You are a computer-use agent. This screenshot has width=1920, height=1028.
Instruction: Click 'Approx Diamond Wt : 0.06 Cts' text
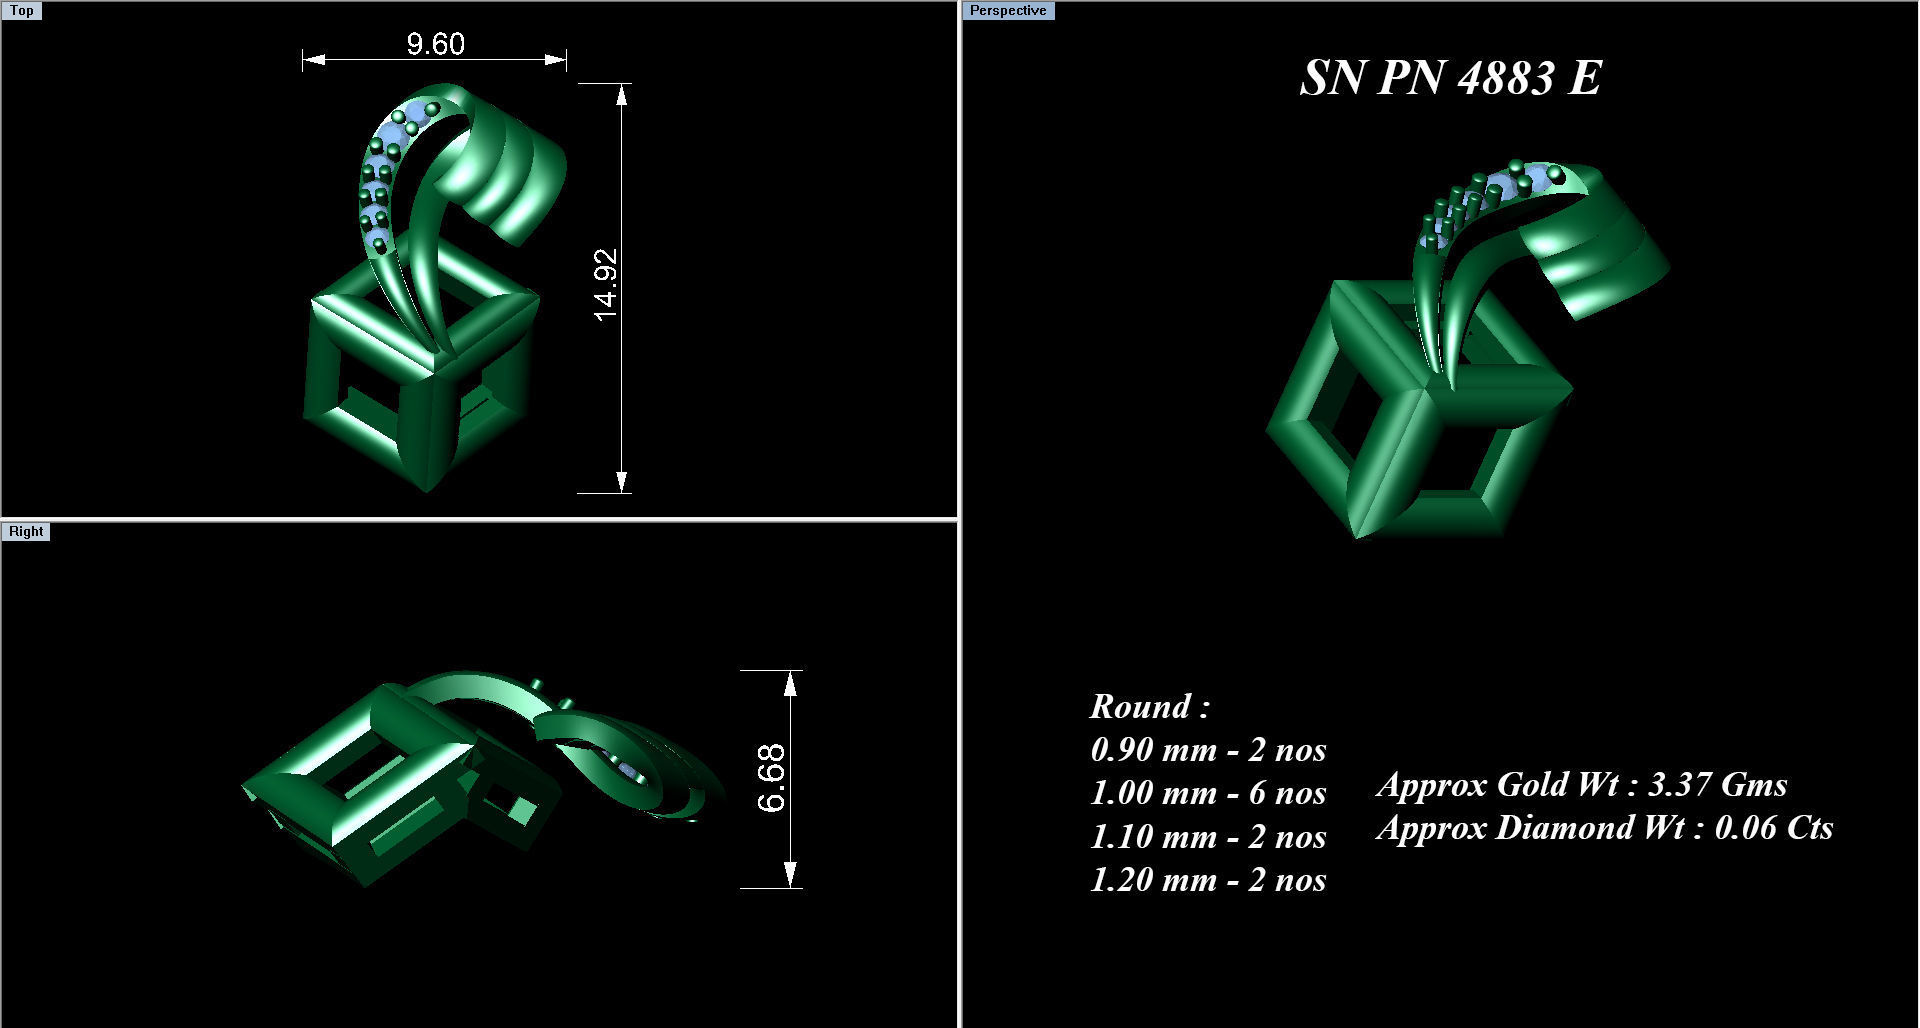[1605, 828]
